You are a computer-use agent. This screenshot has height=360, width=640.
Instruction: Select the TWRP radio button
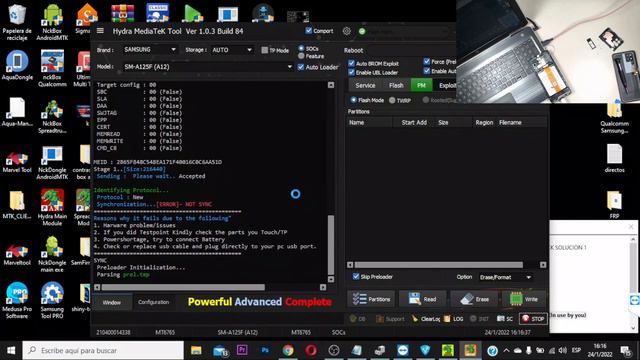[x=392, y=100]
